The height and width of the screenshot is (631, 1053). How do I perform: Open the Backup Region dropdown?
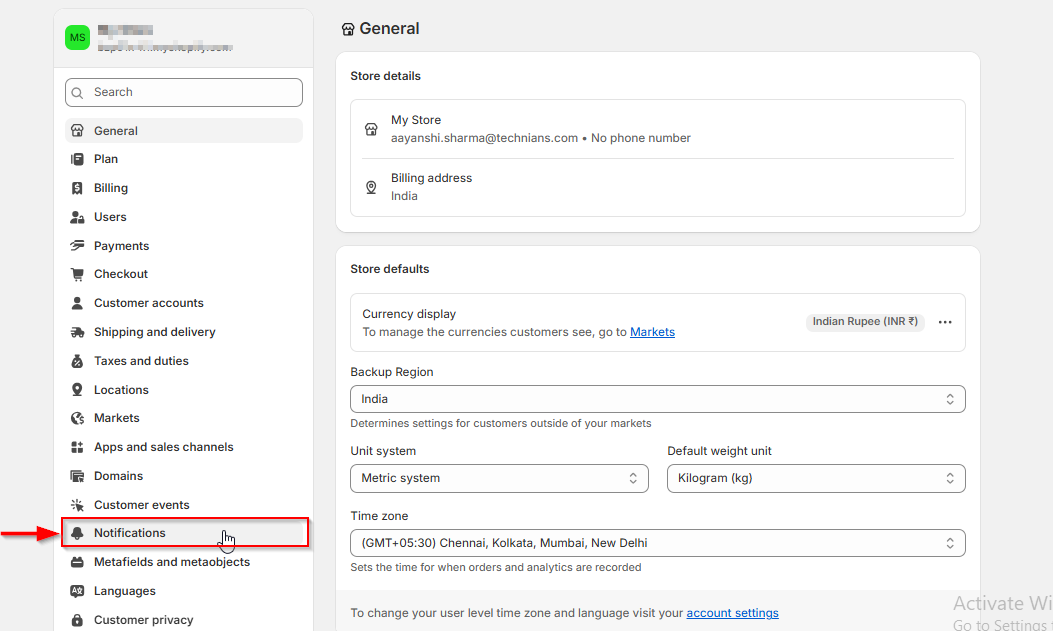coord(657,399)
